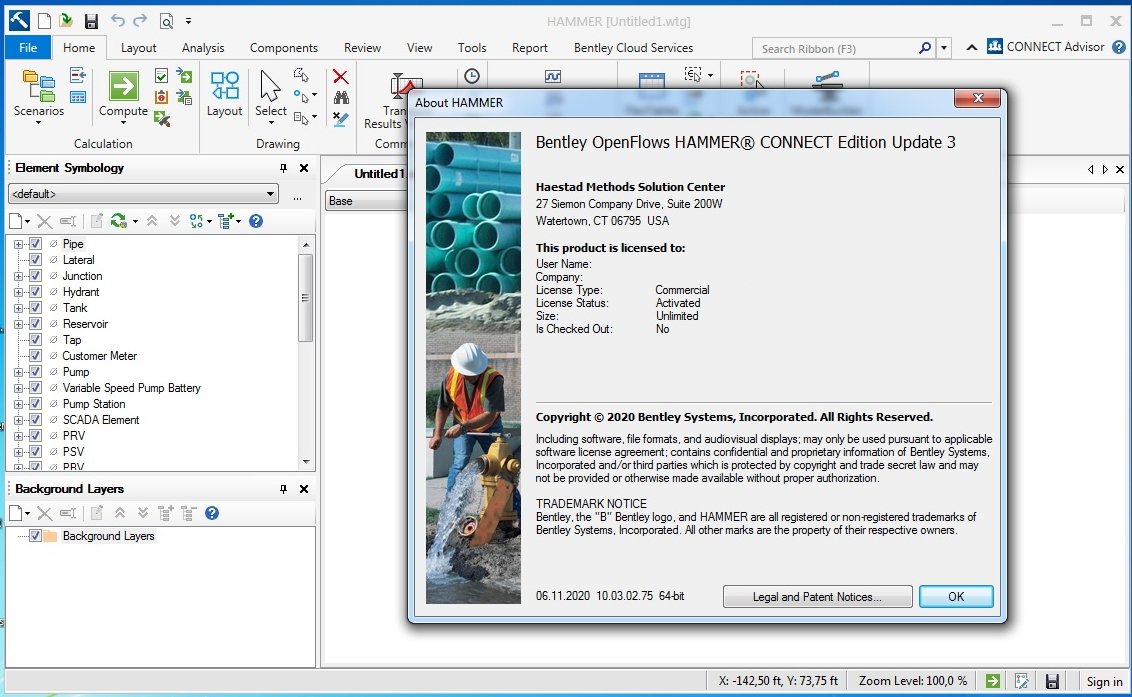Image resolution: width=1132 pixels, height=697 pixels.
Task: Open the New dropdown arrow in Element Symbology toolbar
Action: tap(27, 221)
